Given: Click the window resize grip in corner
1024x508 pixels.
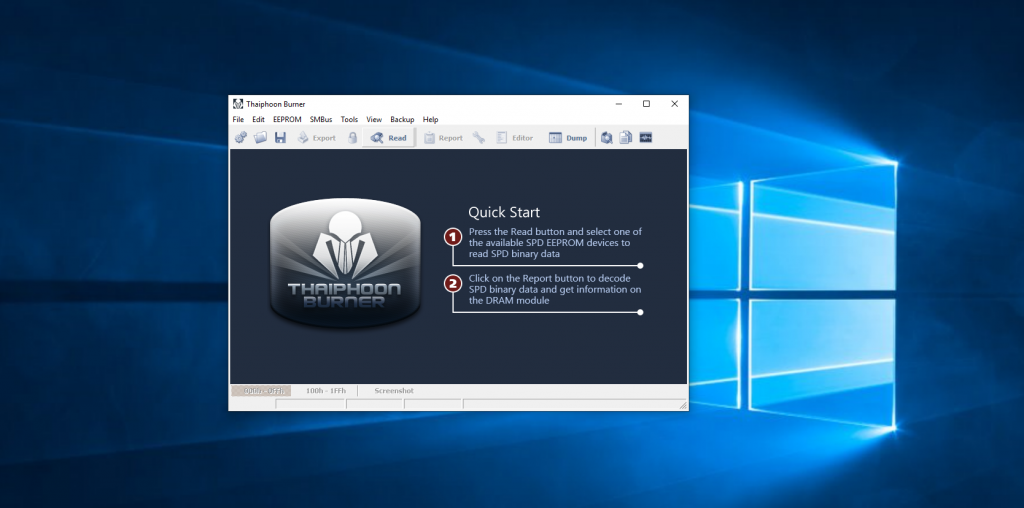Looking at the screenshot, I should pyautogui.click(x=683, y=405).
